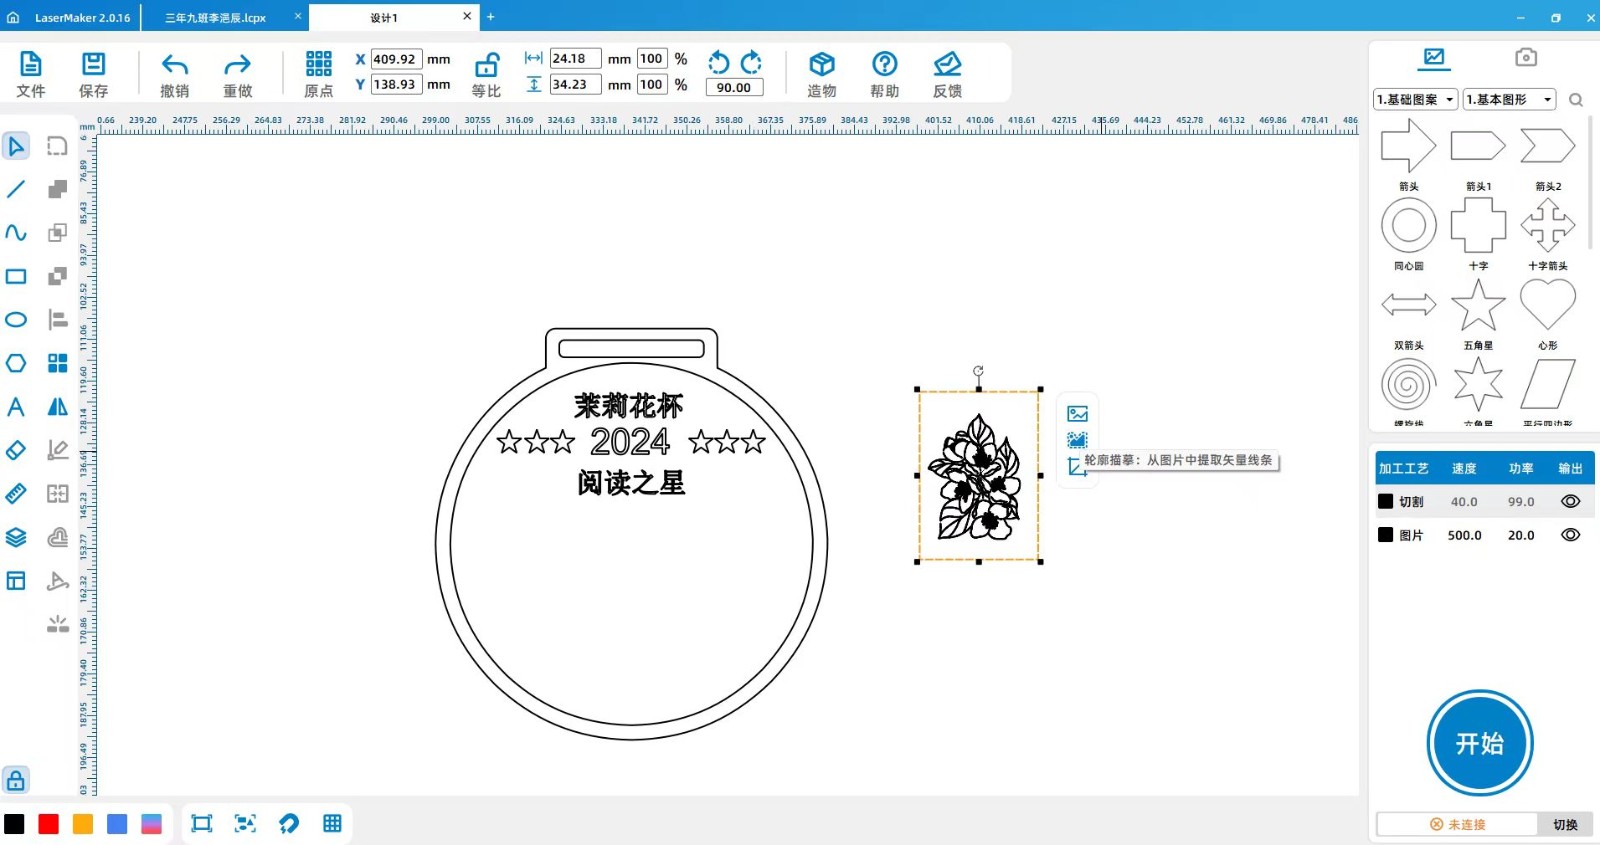Click the 反馈 feedback button
Viewport: 1600px width, 845px height.
tap(947, 74)
